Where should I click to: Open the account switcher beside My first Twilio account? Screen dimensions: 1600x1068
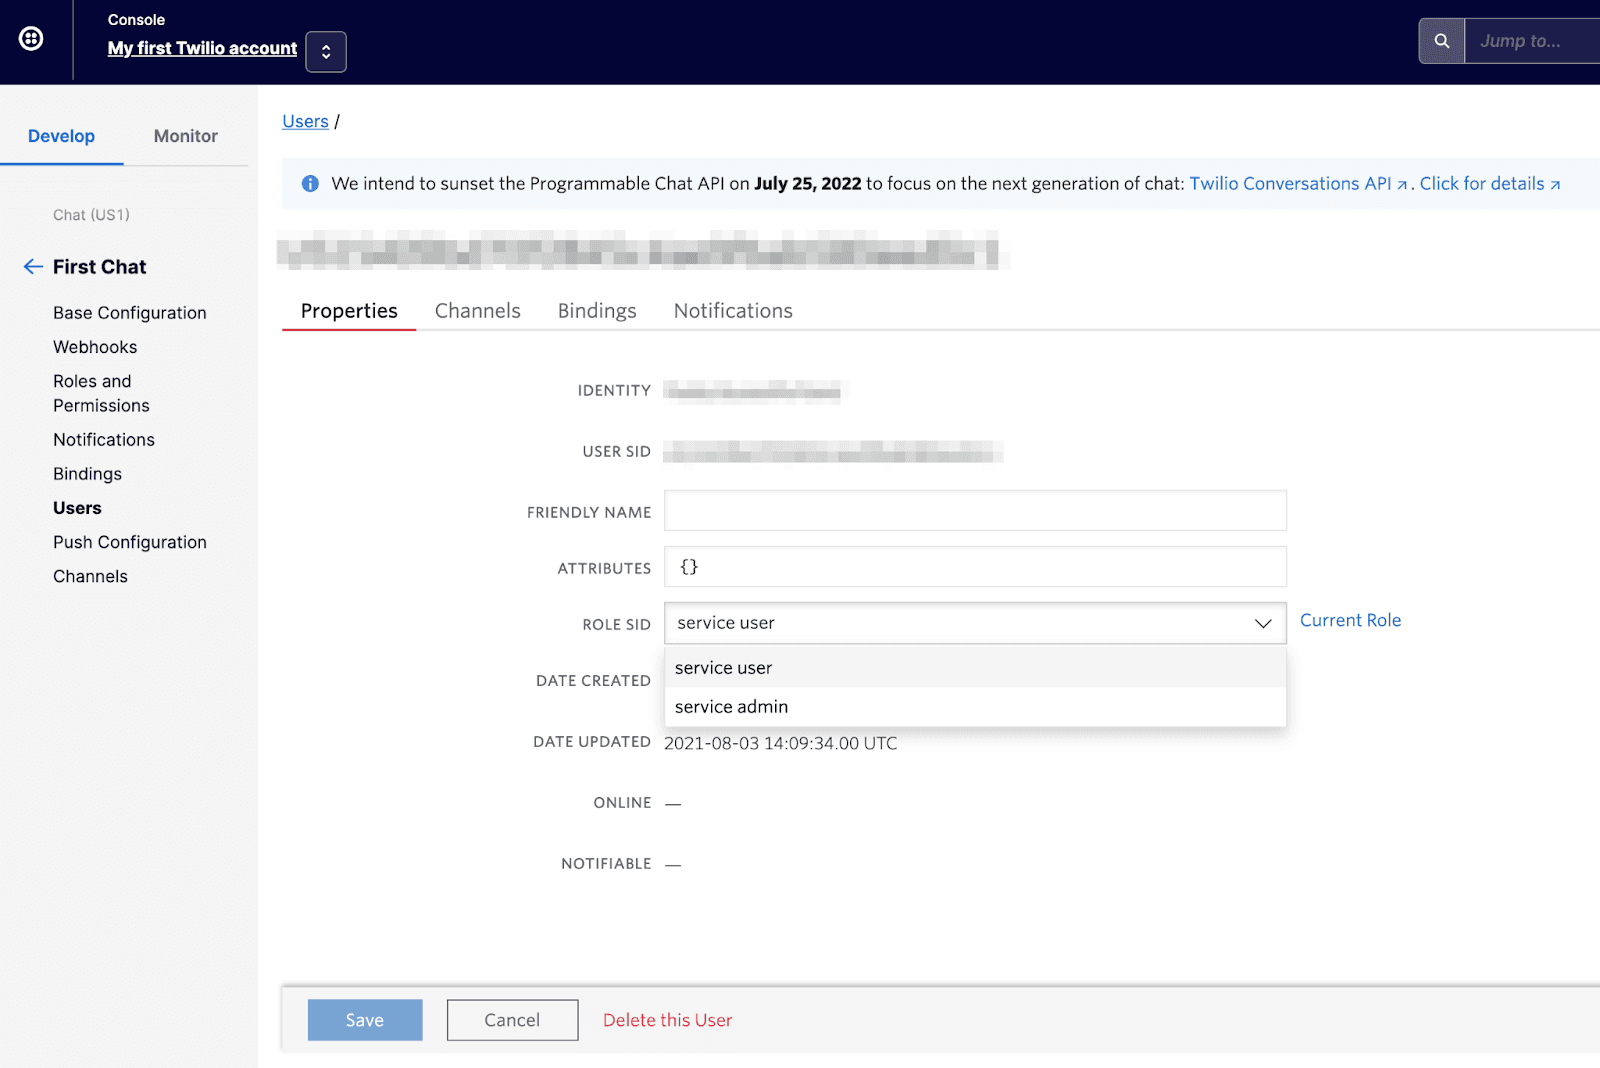326,51
